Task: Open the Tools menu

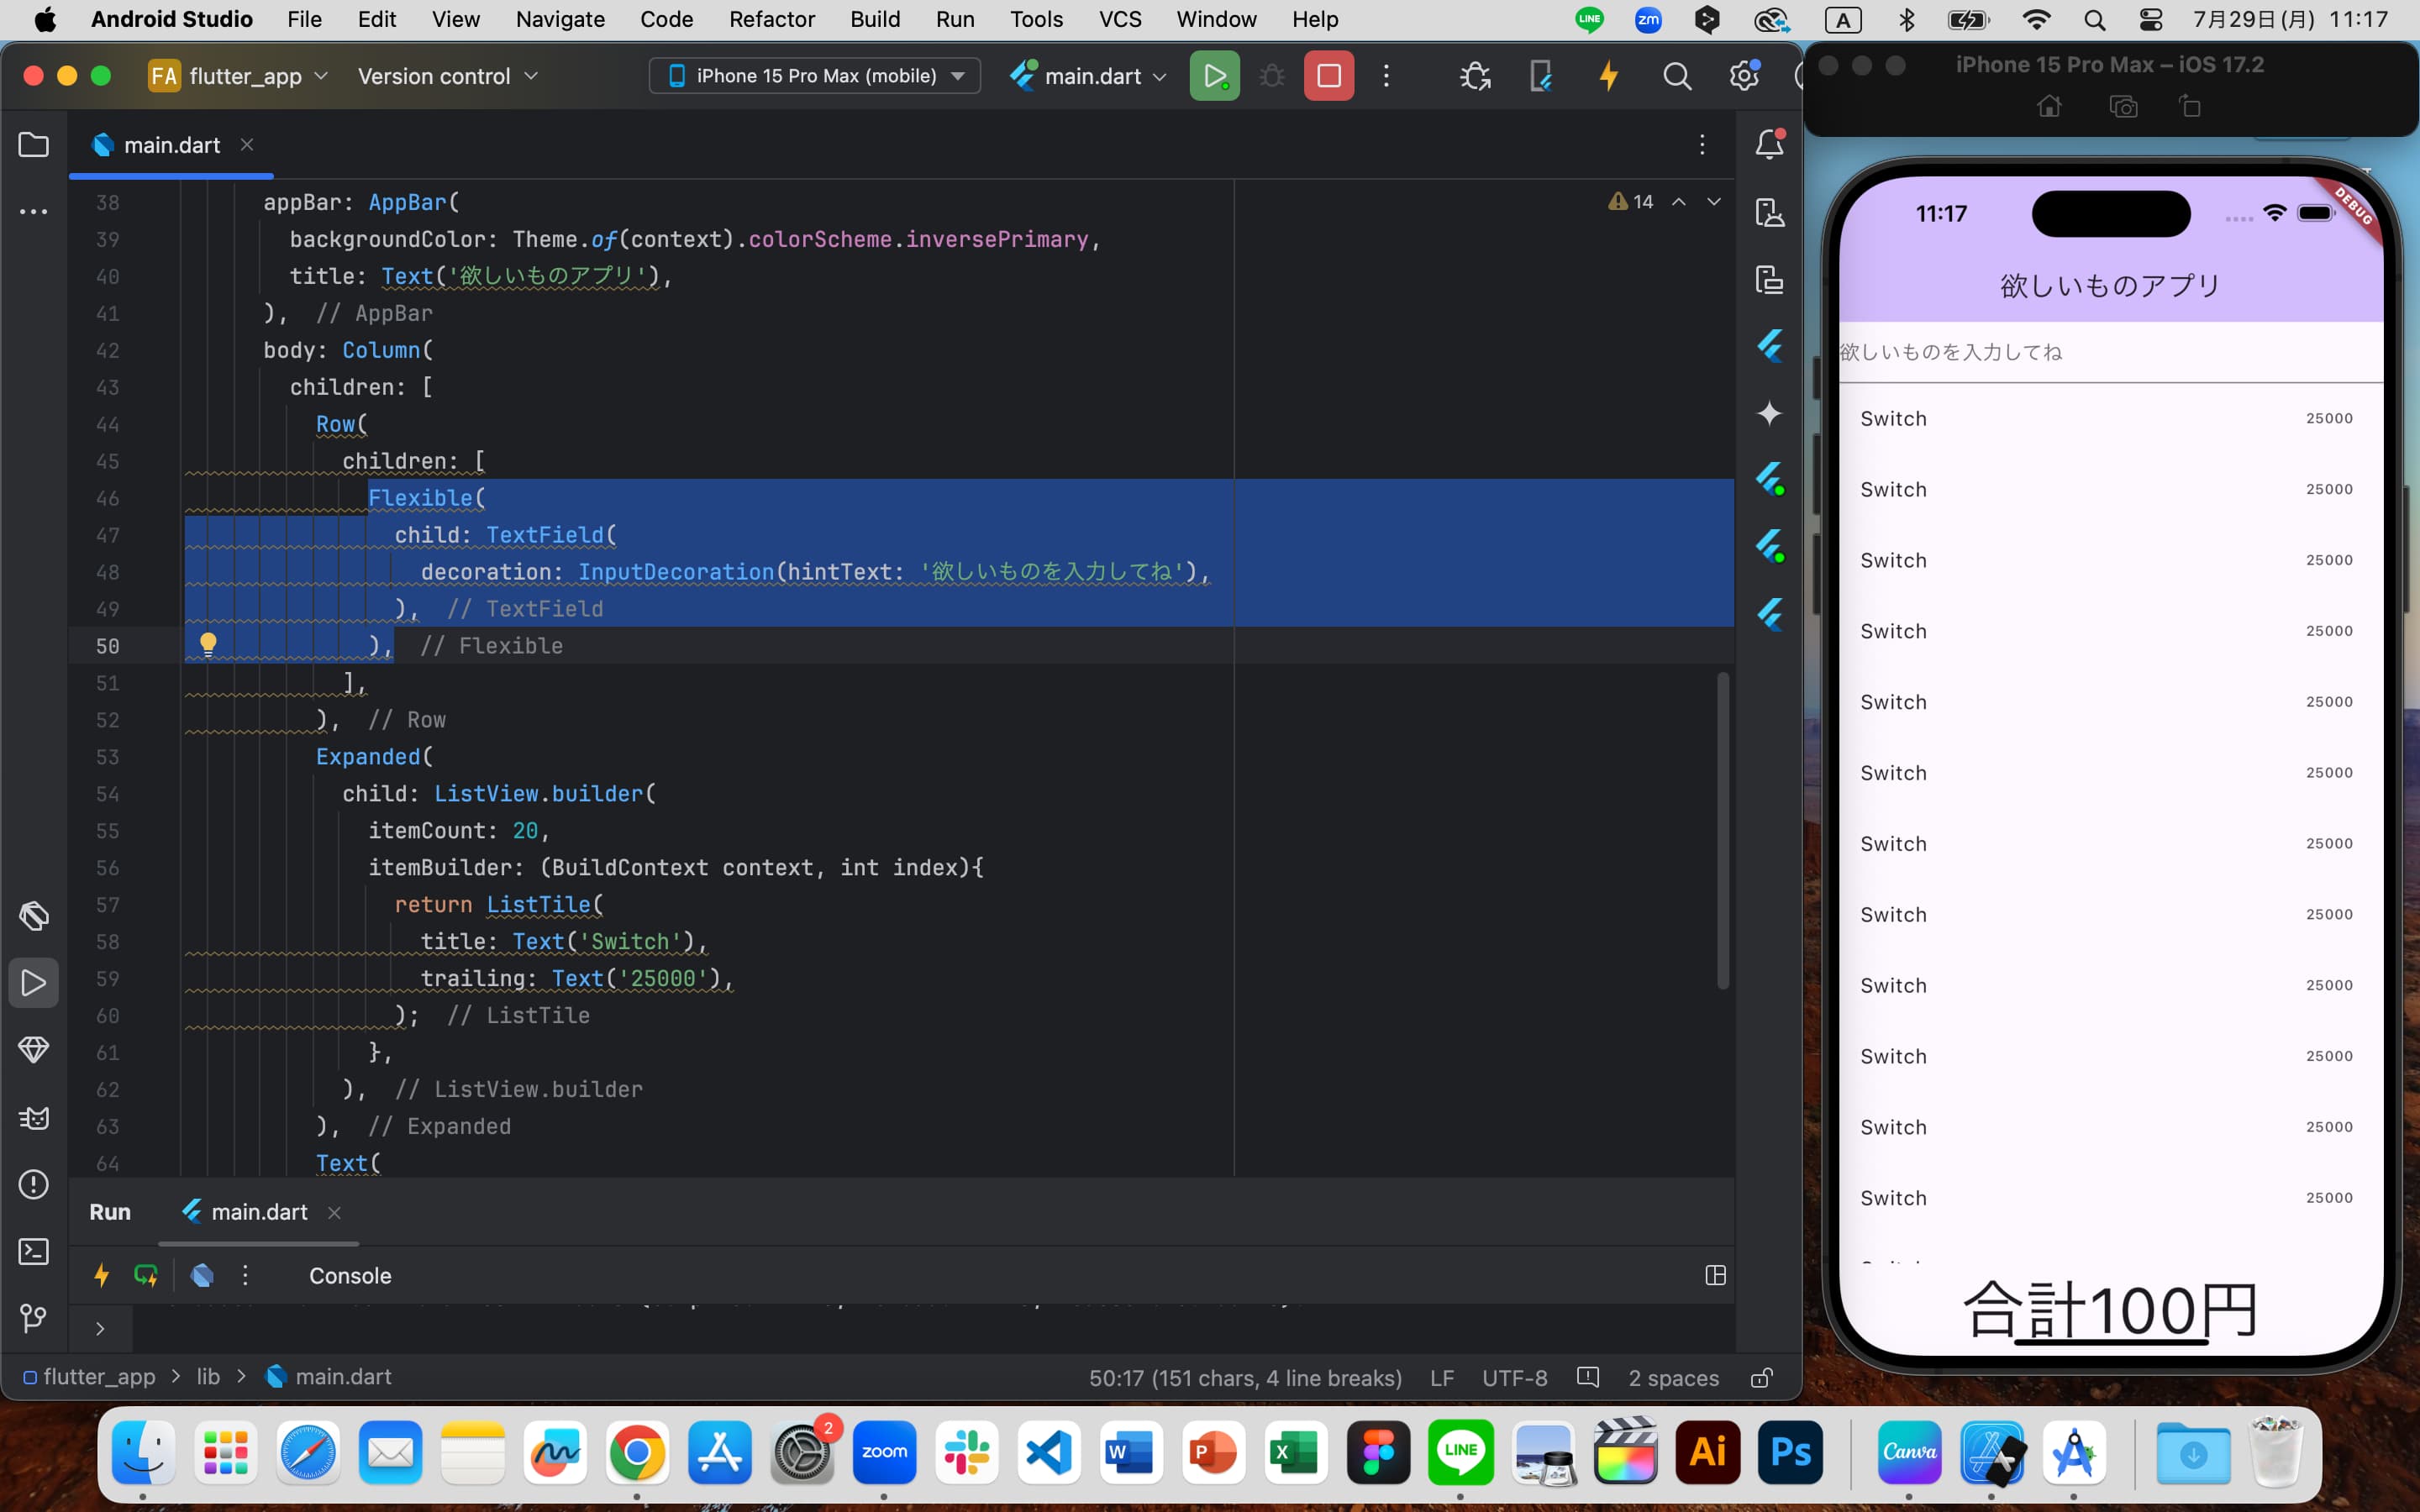Action: [x=1036, y=19]
